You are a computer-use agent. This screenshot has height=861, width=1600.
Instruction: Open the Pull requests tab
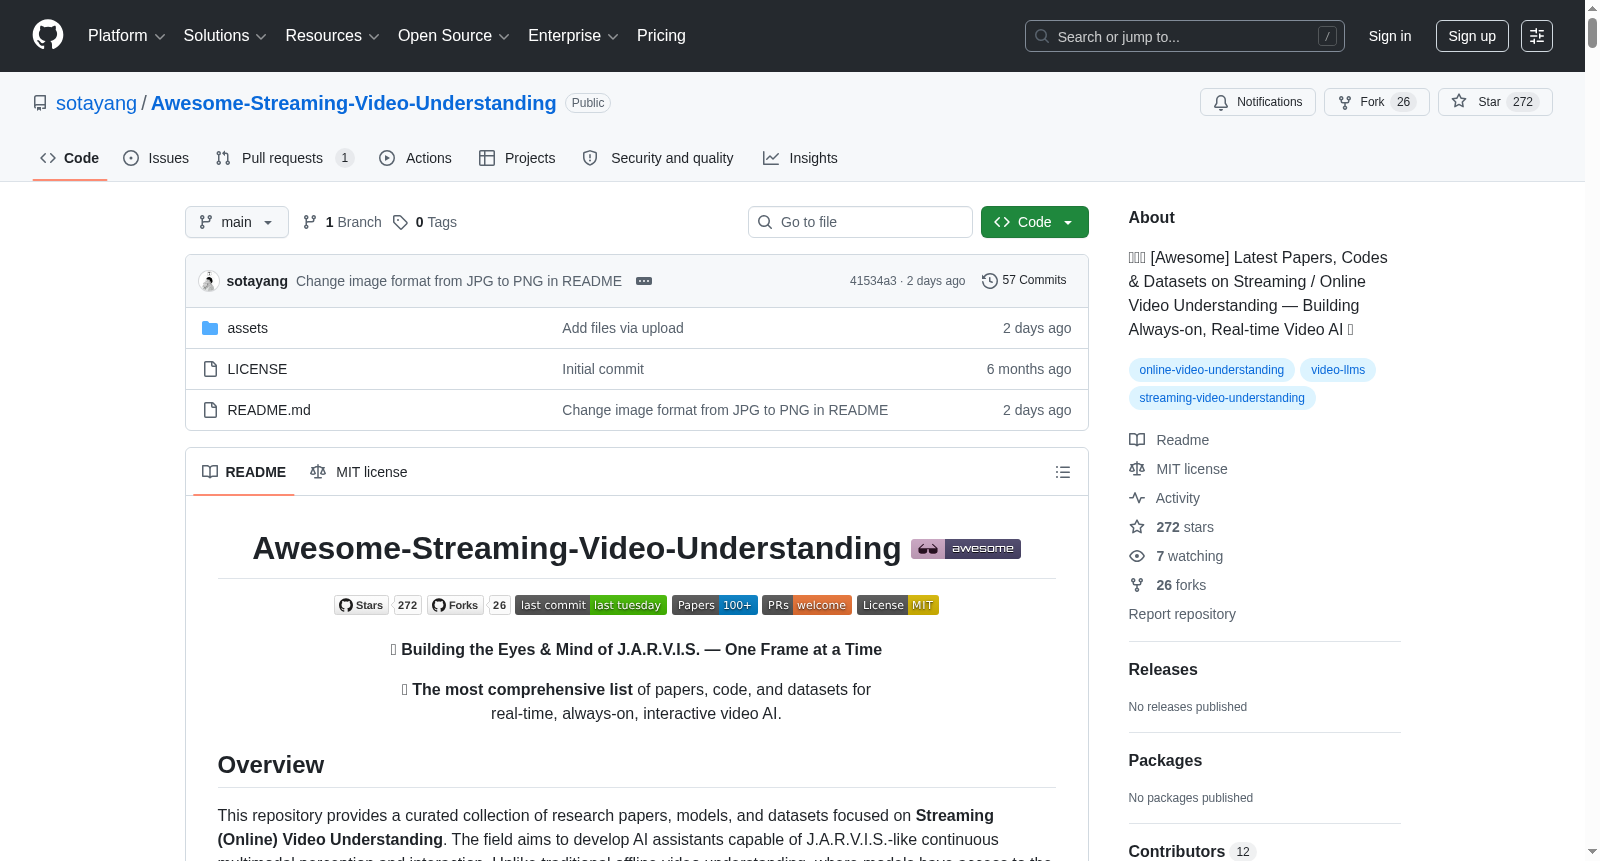pyautogui.click(x=284, y=158)
